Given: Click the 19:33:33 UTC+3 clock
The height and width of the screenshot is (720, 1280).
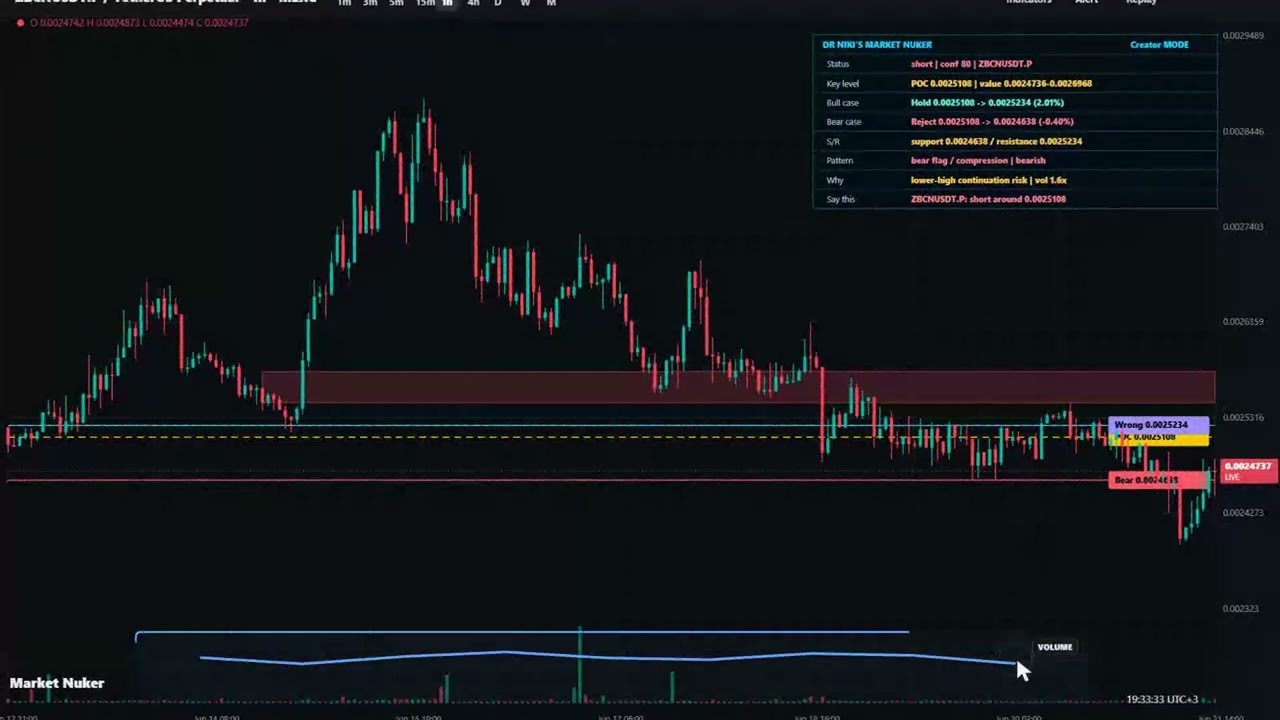Looking at the screenshot, I should [x=1162, y=699].
